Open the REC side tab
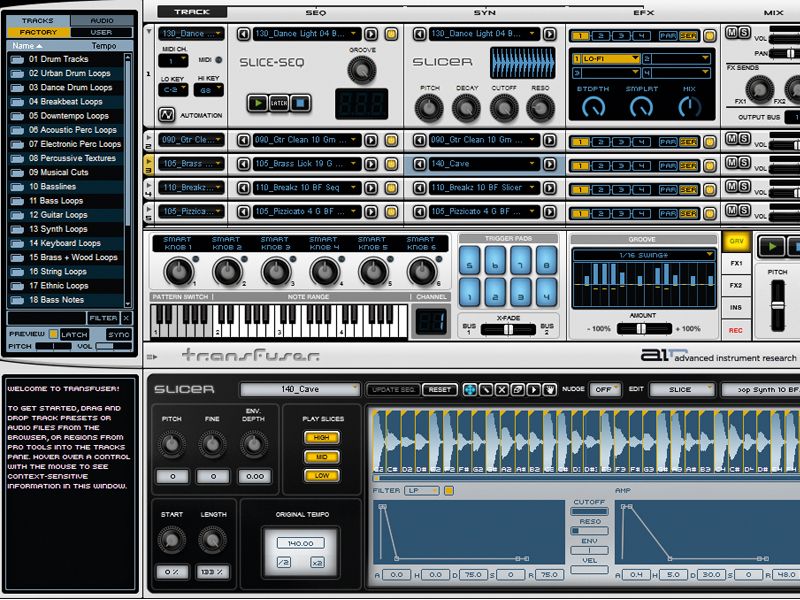Screen dimensions: 800x600 736,330
